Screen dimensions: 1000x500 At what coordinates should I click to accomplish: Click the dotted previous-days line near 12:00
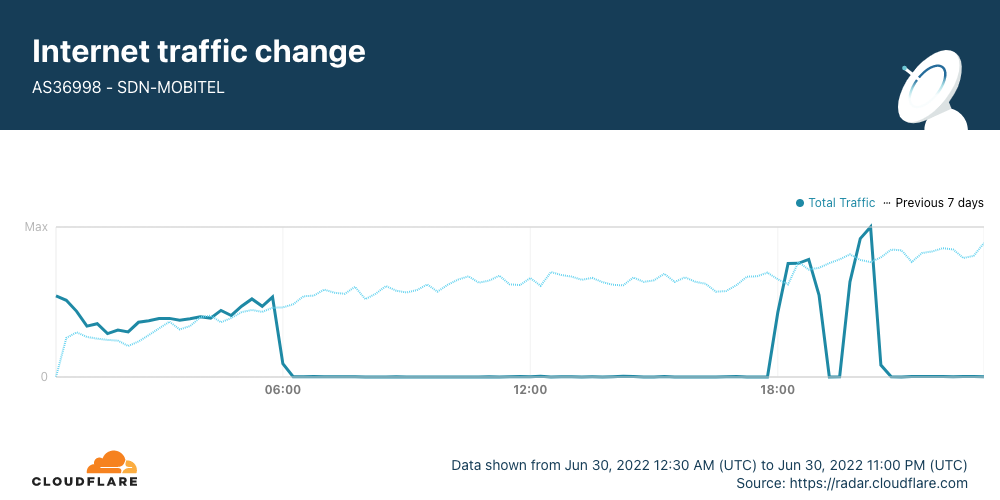[x=530, y=281]
